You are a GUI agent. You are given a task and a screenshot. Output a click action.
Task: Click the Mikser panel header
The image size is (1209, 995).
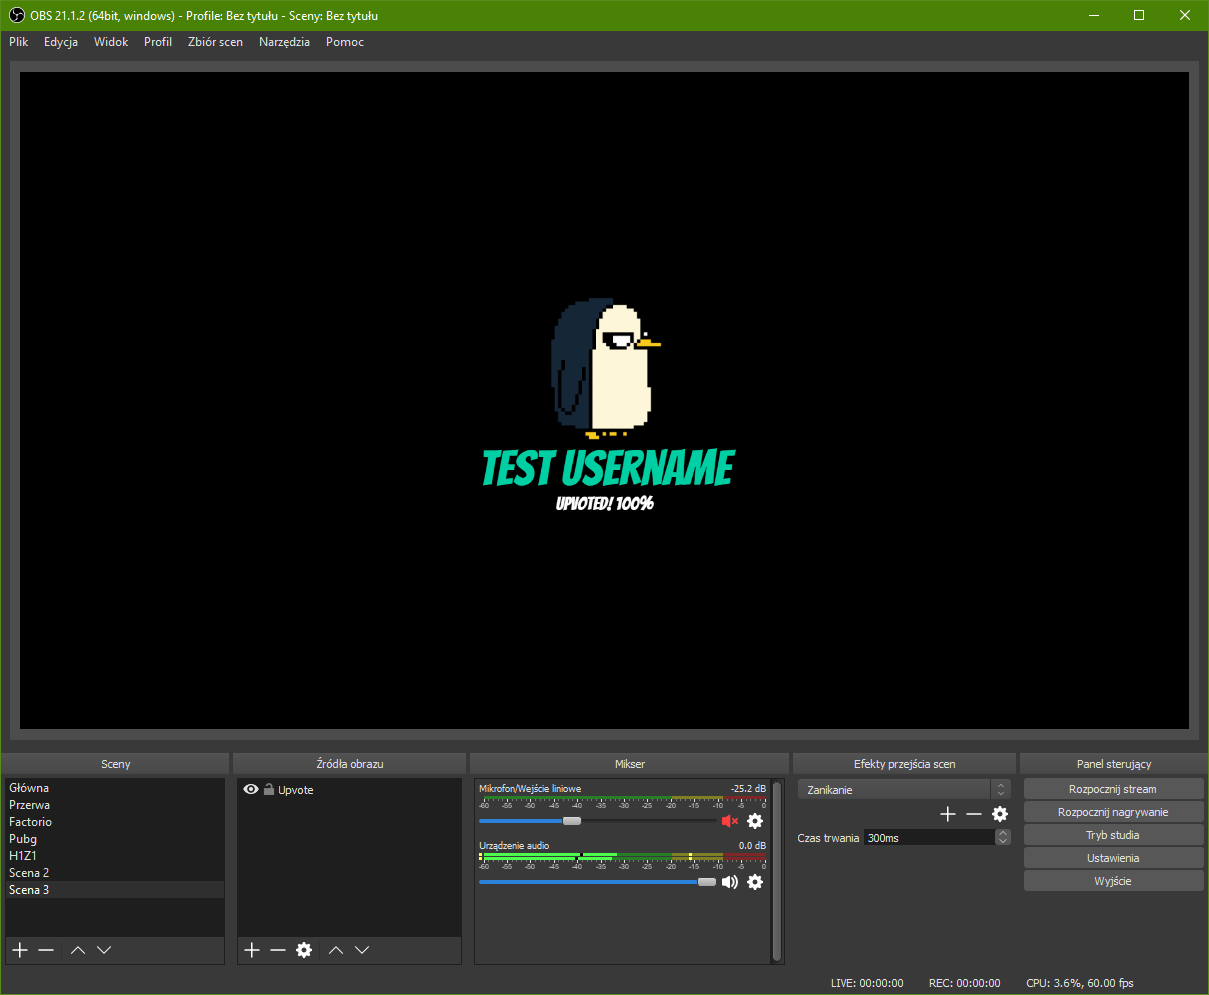tap(630, 764)
